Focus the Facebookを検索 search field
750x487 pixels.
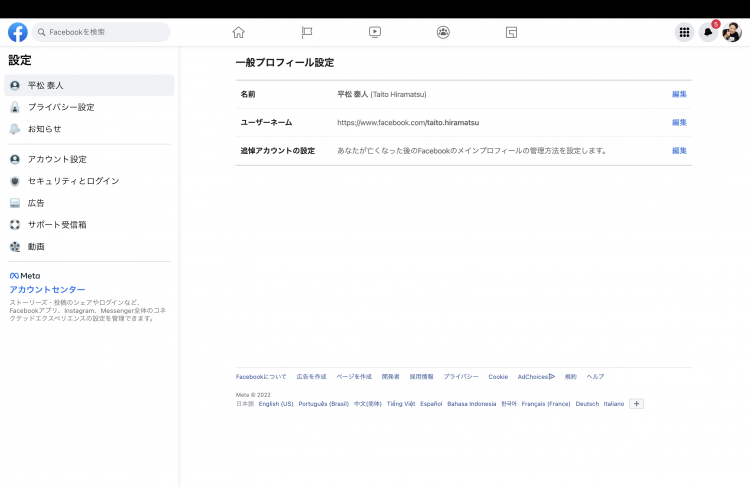pos(101,32)
